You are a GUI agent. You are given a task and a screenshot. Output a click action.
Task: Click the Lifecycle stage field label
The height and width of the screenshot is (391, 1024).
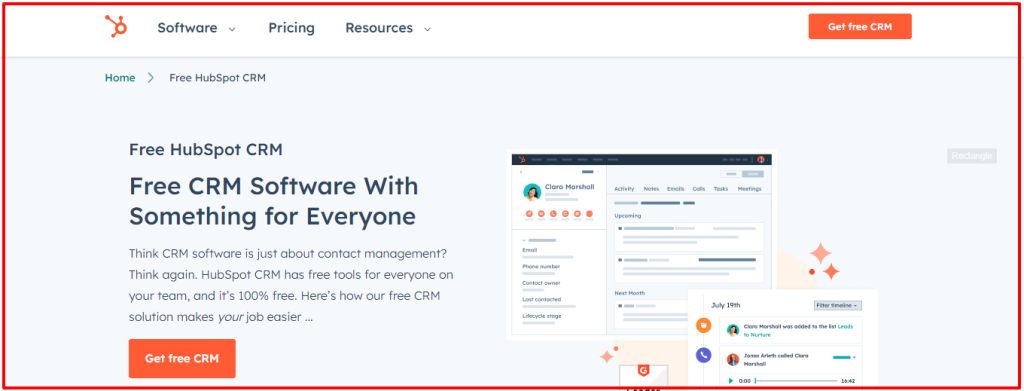[x=541, y=316]
